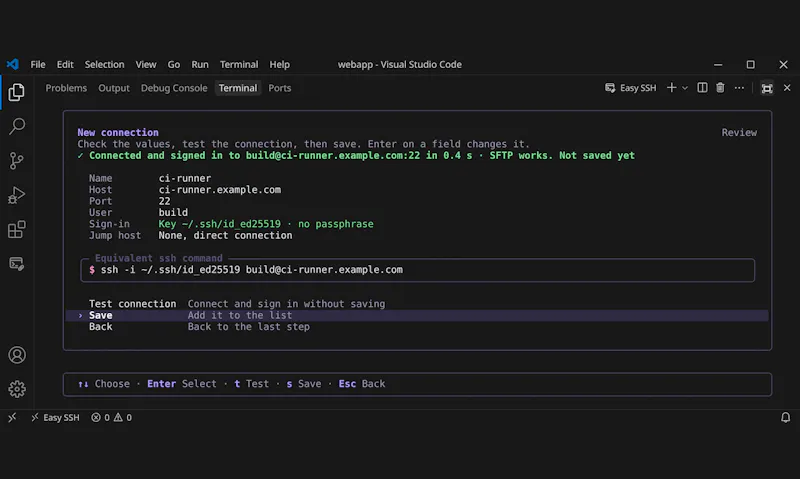
Task: Select the Terminal panel tab
Action: click(238, 88)
